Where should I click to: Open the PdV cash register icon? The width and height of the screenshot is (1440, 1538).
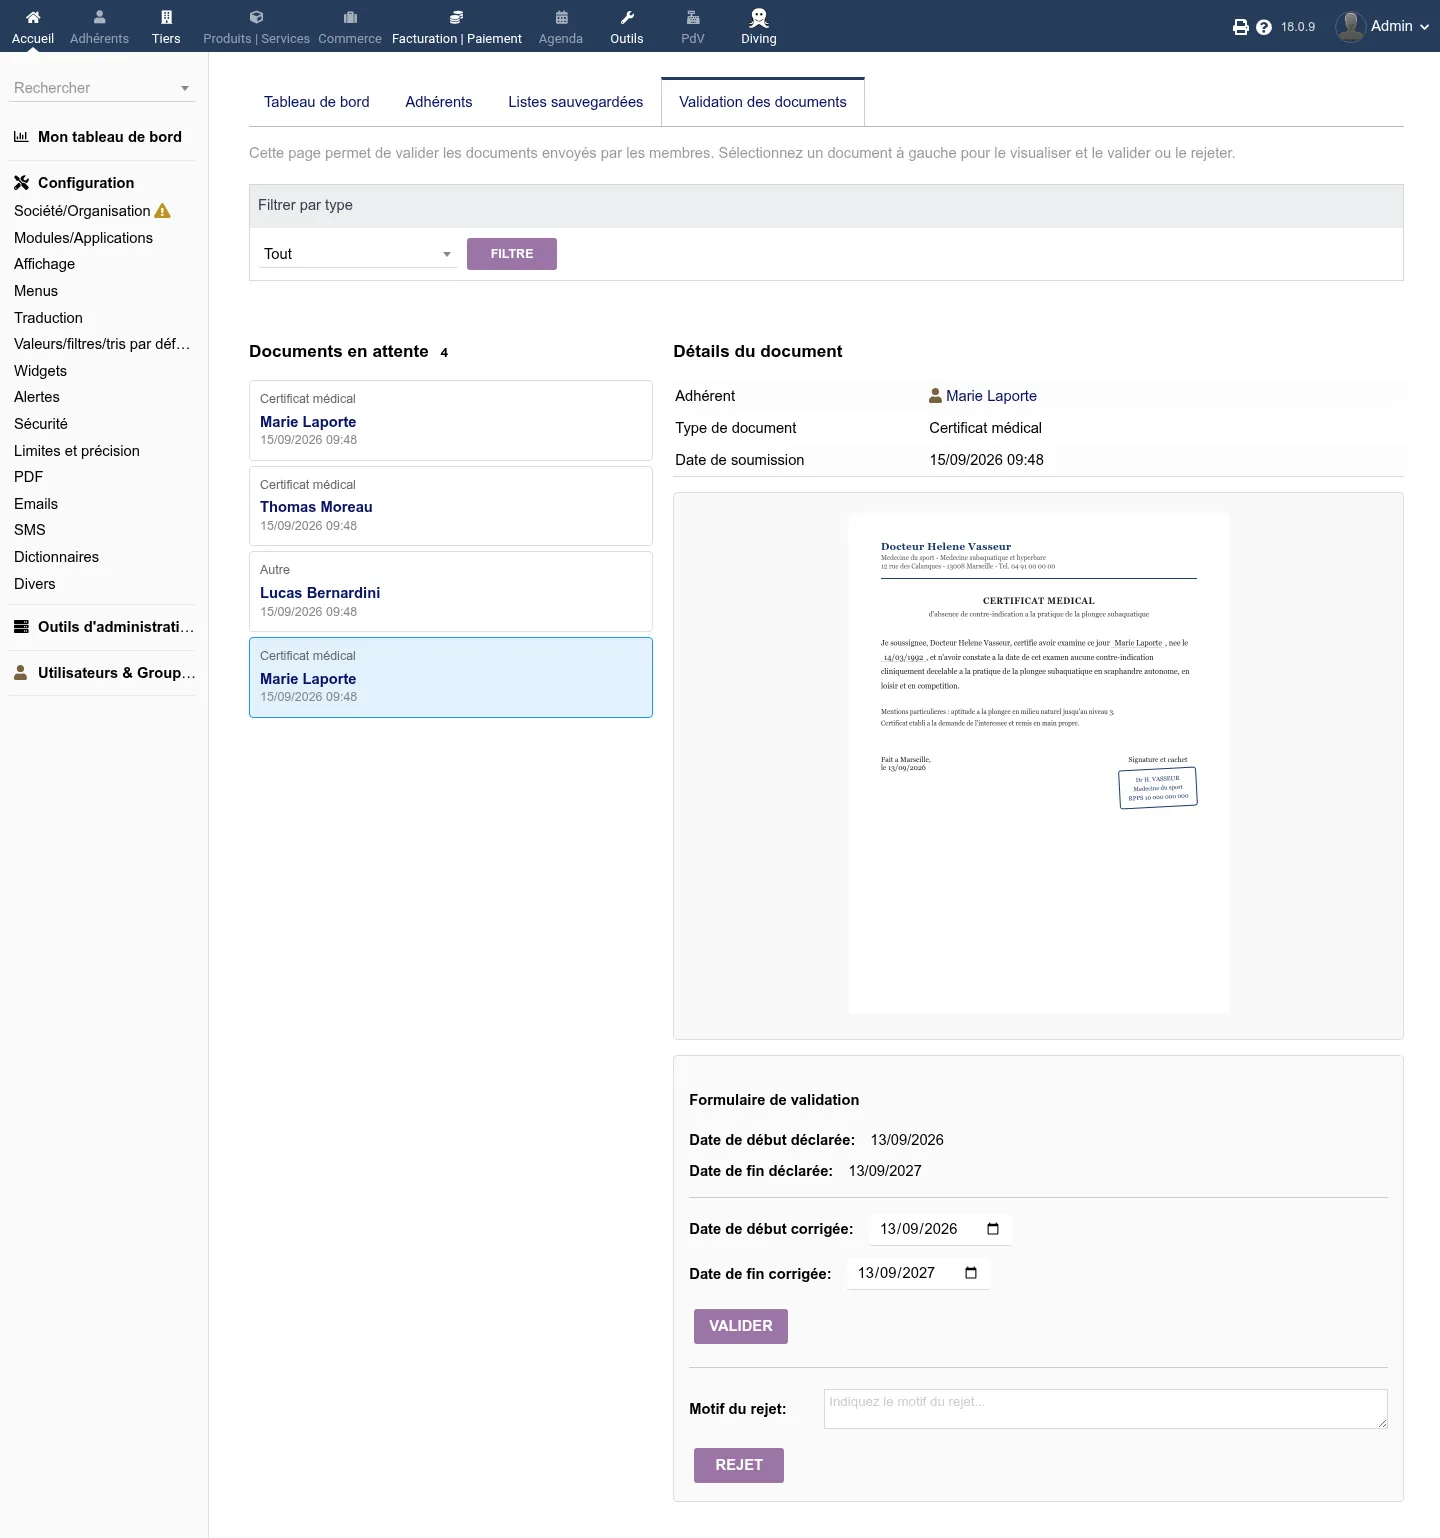click(x=693, y=17)
